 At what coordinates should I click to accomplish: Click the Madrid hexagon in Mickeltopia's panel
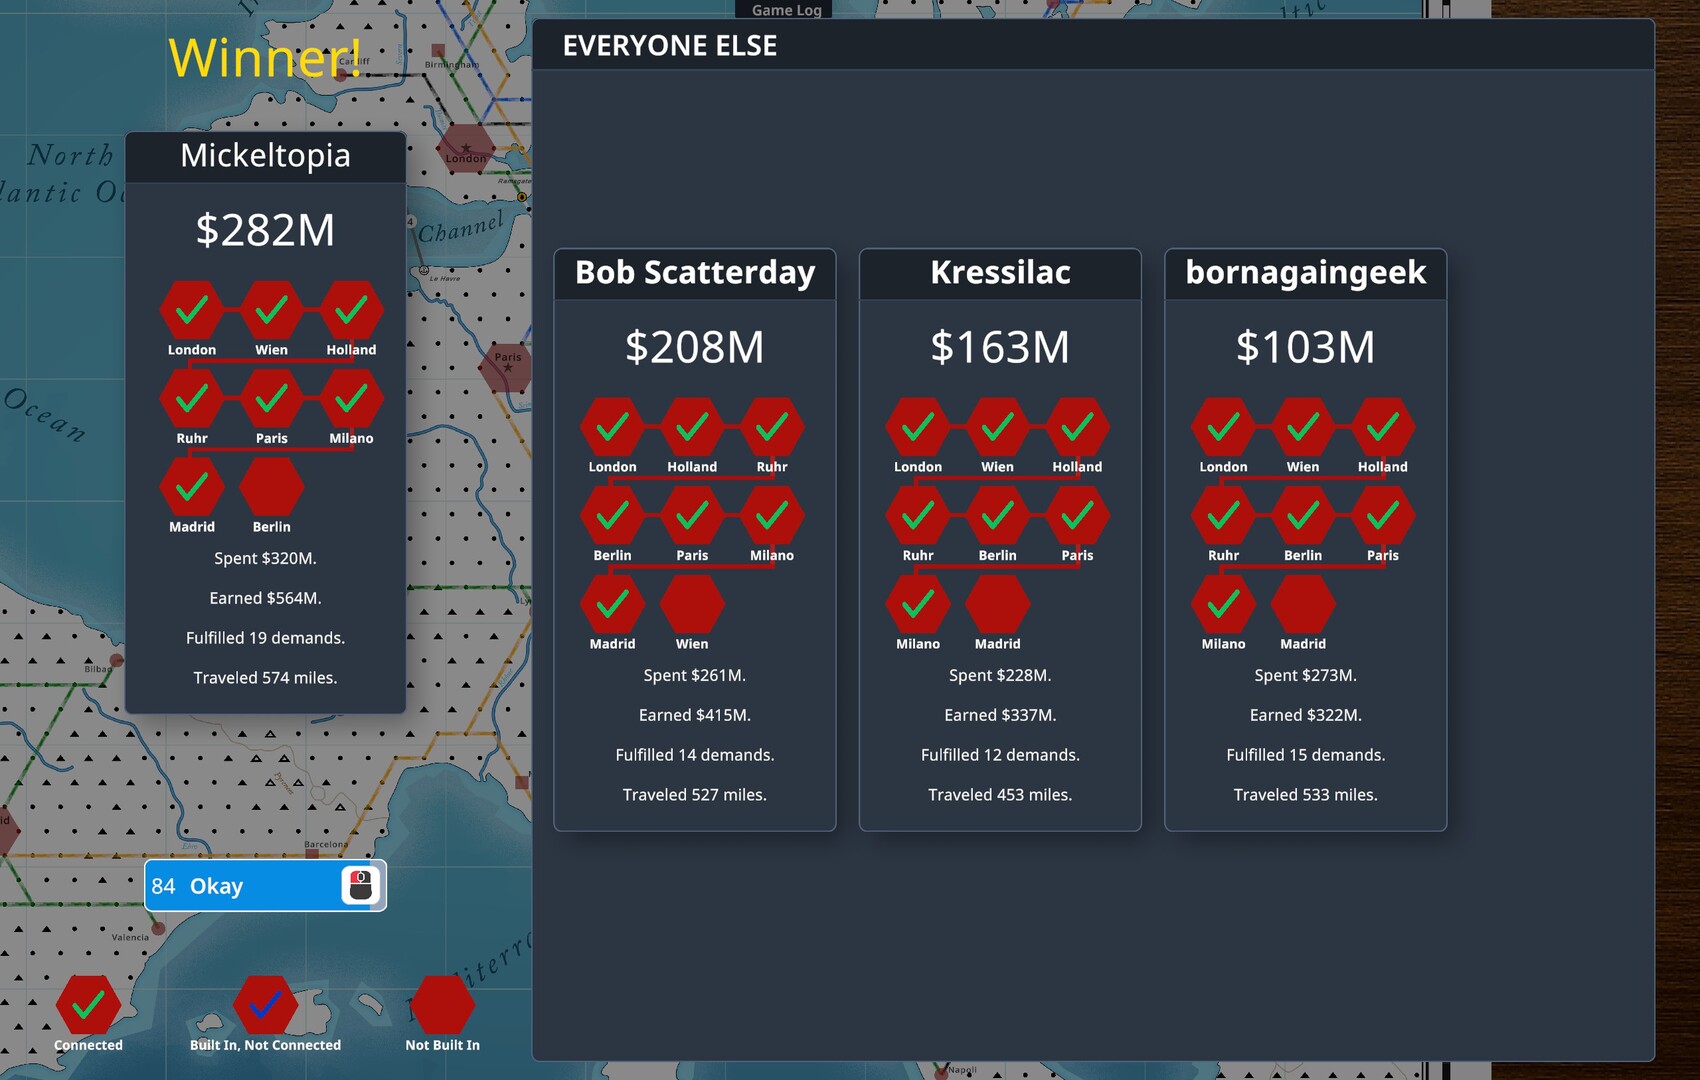191,489
